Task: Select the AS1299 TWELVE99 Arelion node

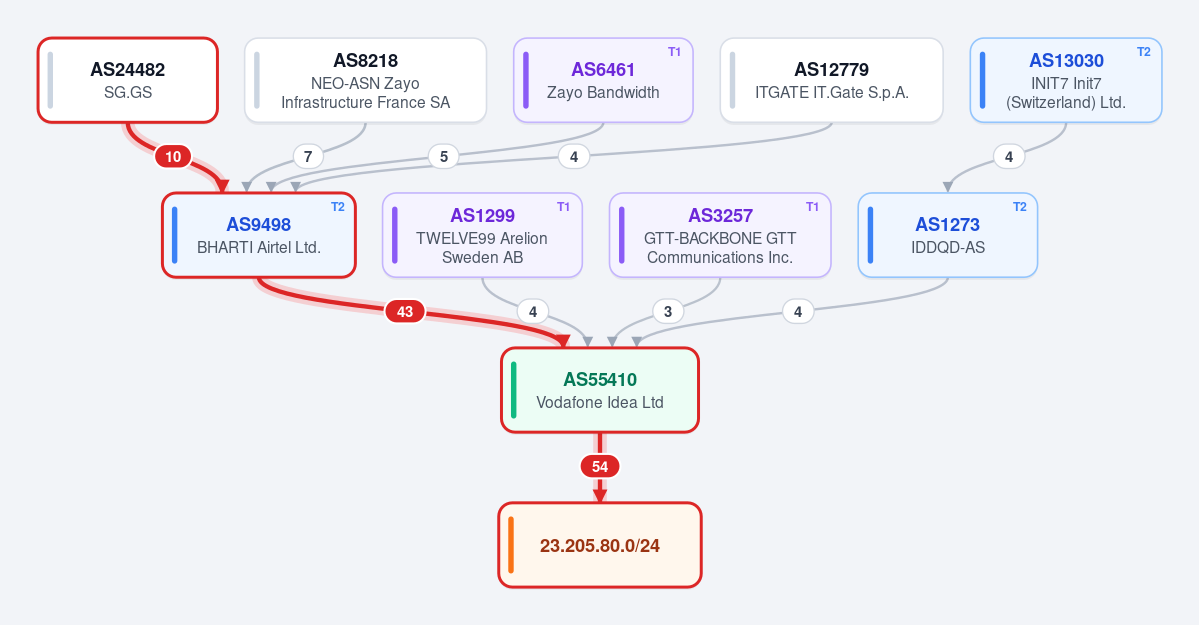Action: [x=483, y=235]
